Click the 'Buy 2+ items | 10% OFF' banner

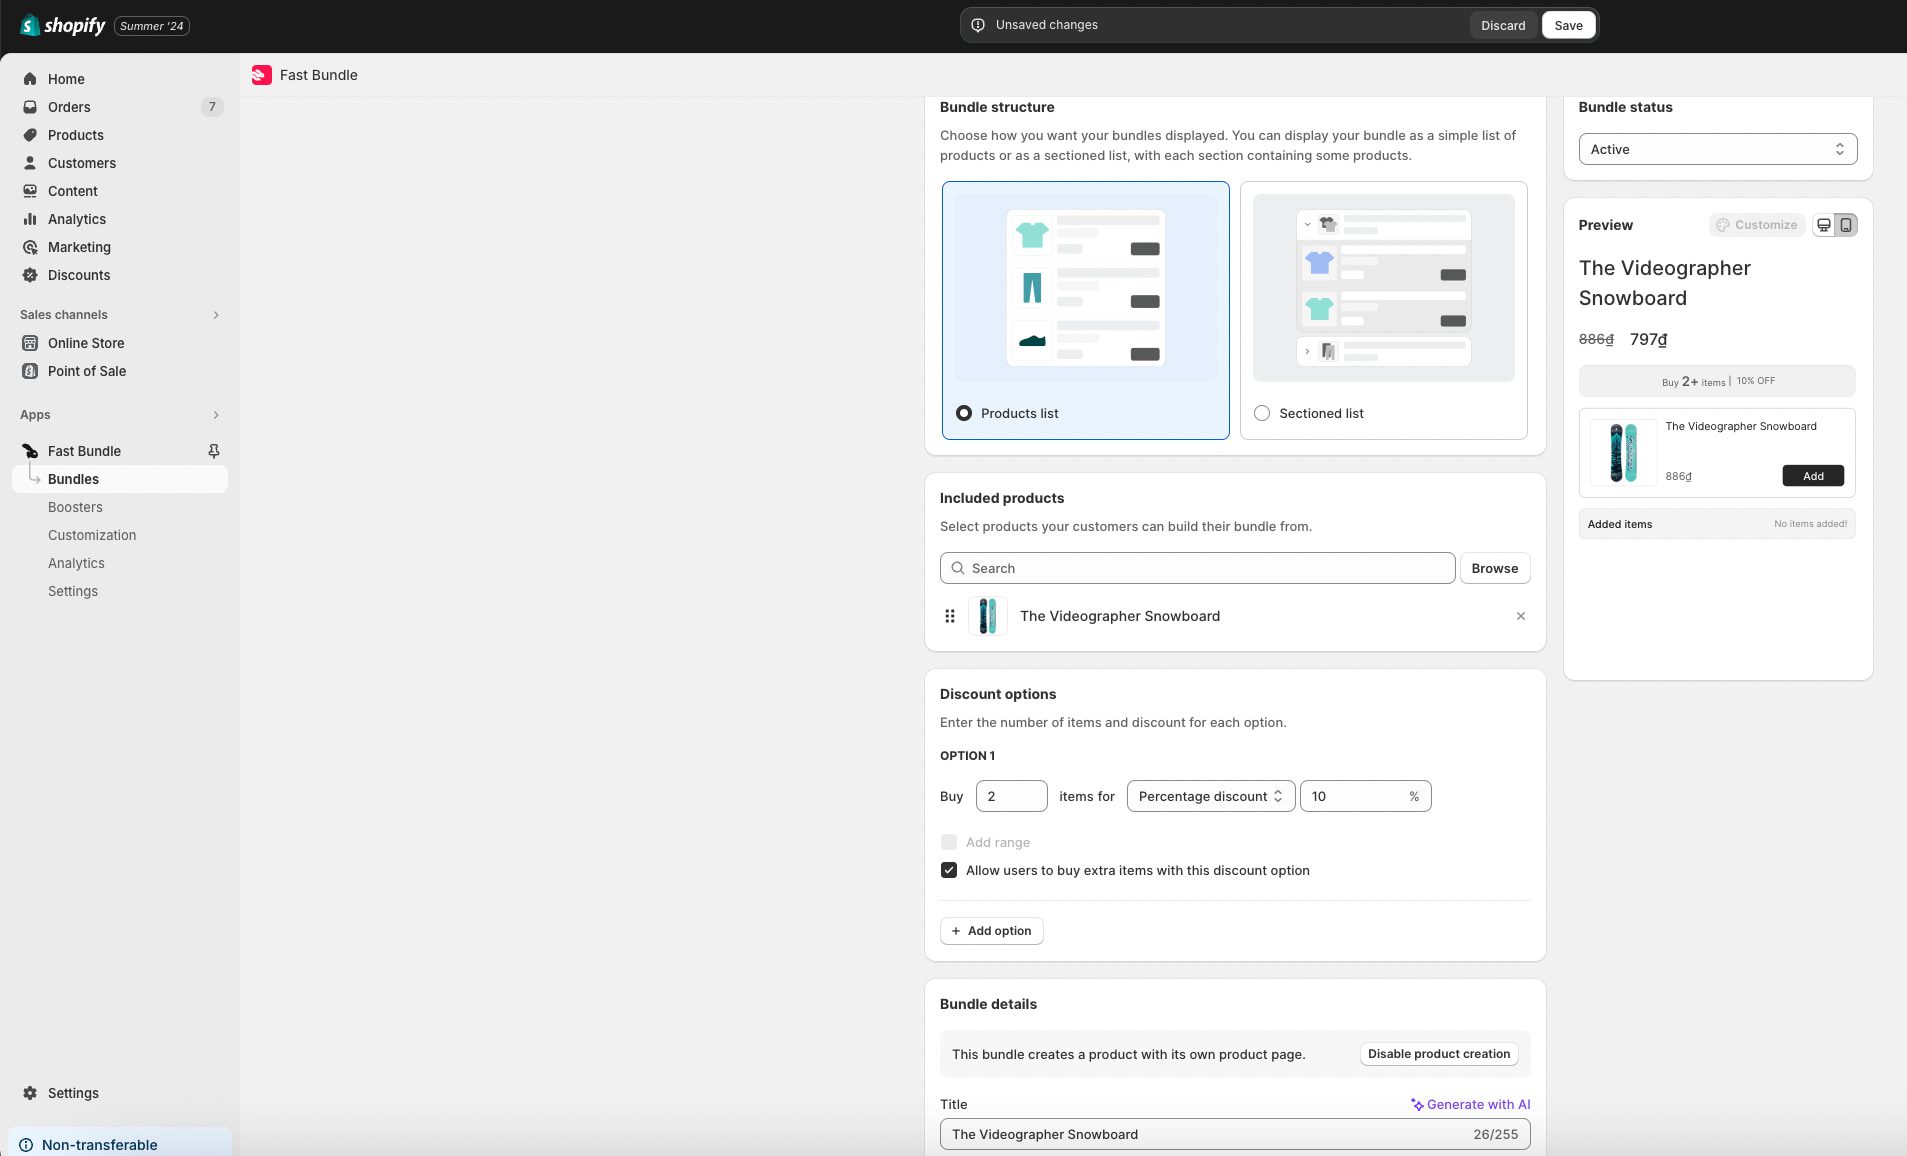(x=1716, y=381)
